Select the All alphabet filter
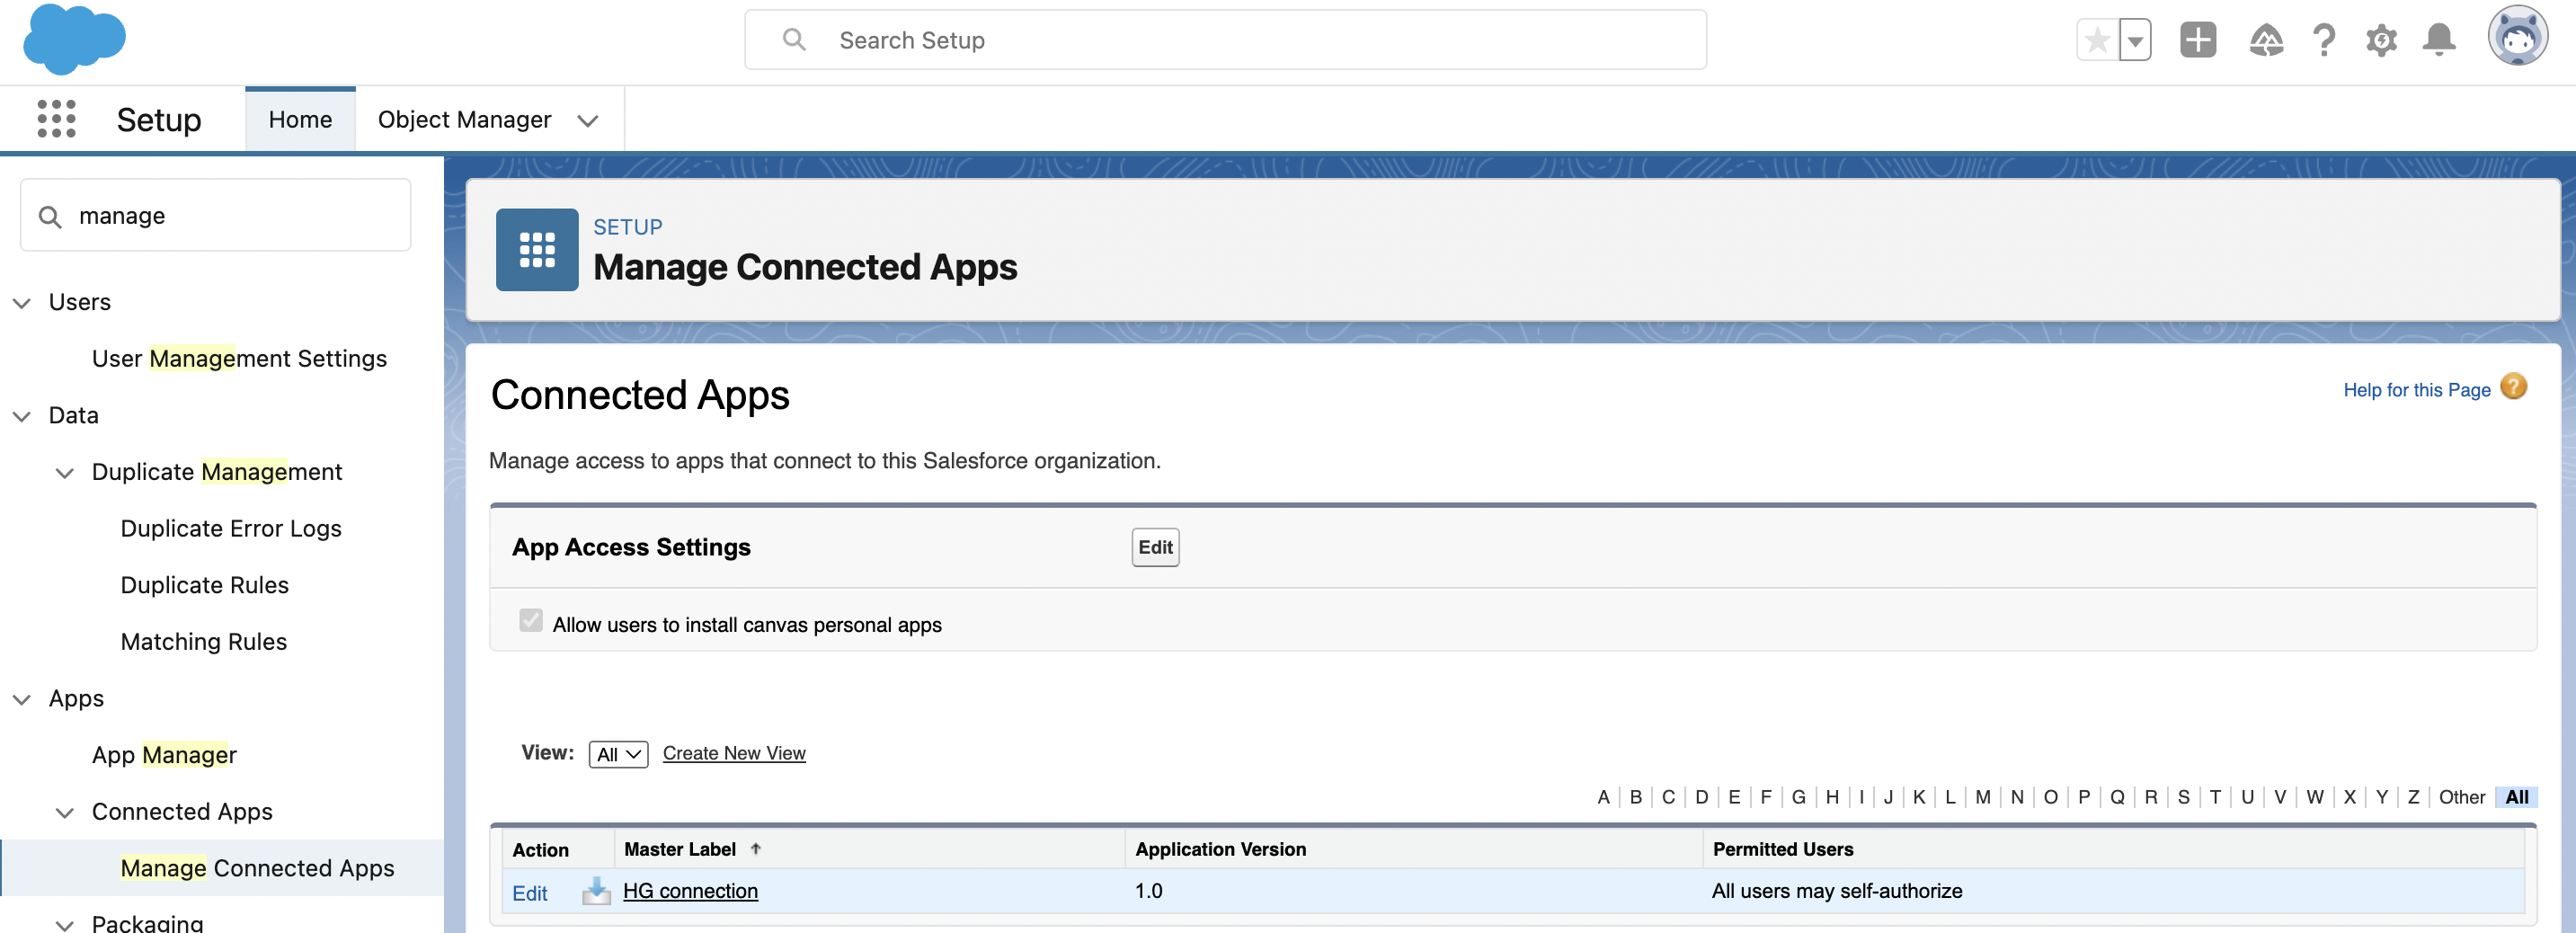Image resolution: width=2576 pixels, height=933 pixels. 2516,797
